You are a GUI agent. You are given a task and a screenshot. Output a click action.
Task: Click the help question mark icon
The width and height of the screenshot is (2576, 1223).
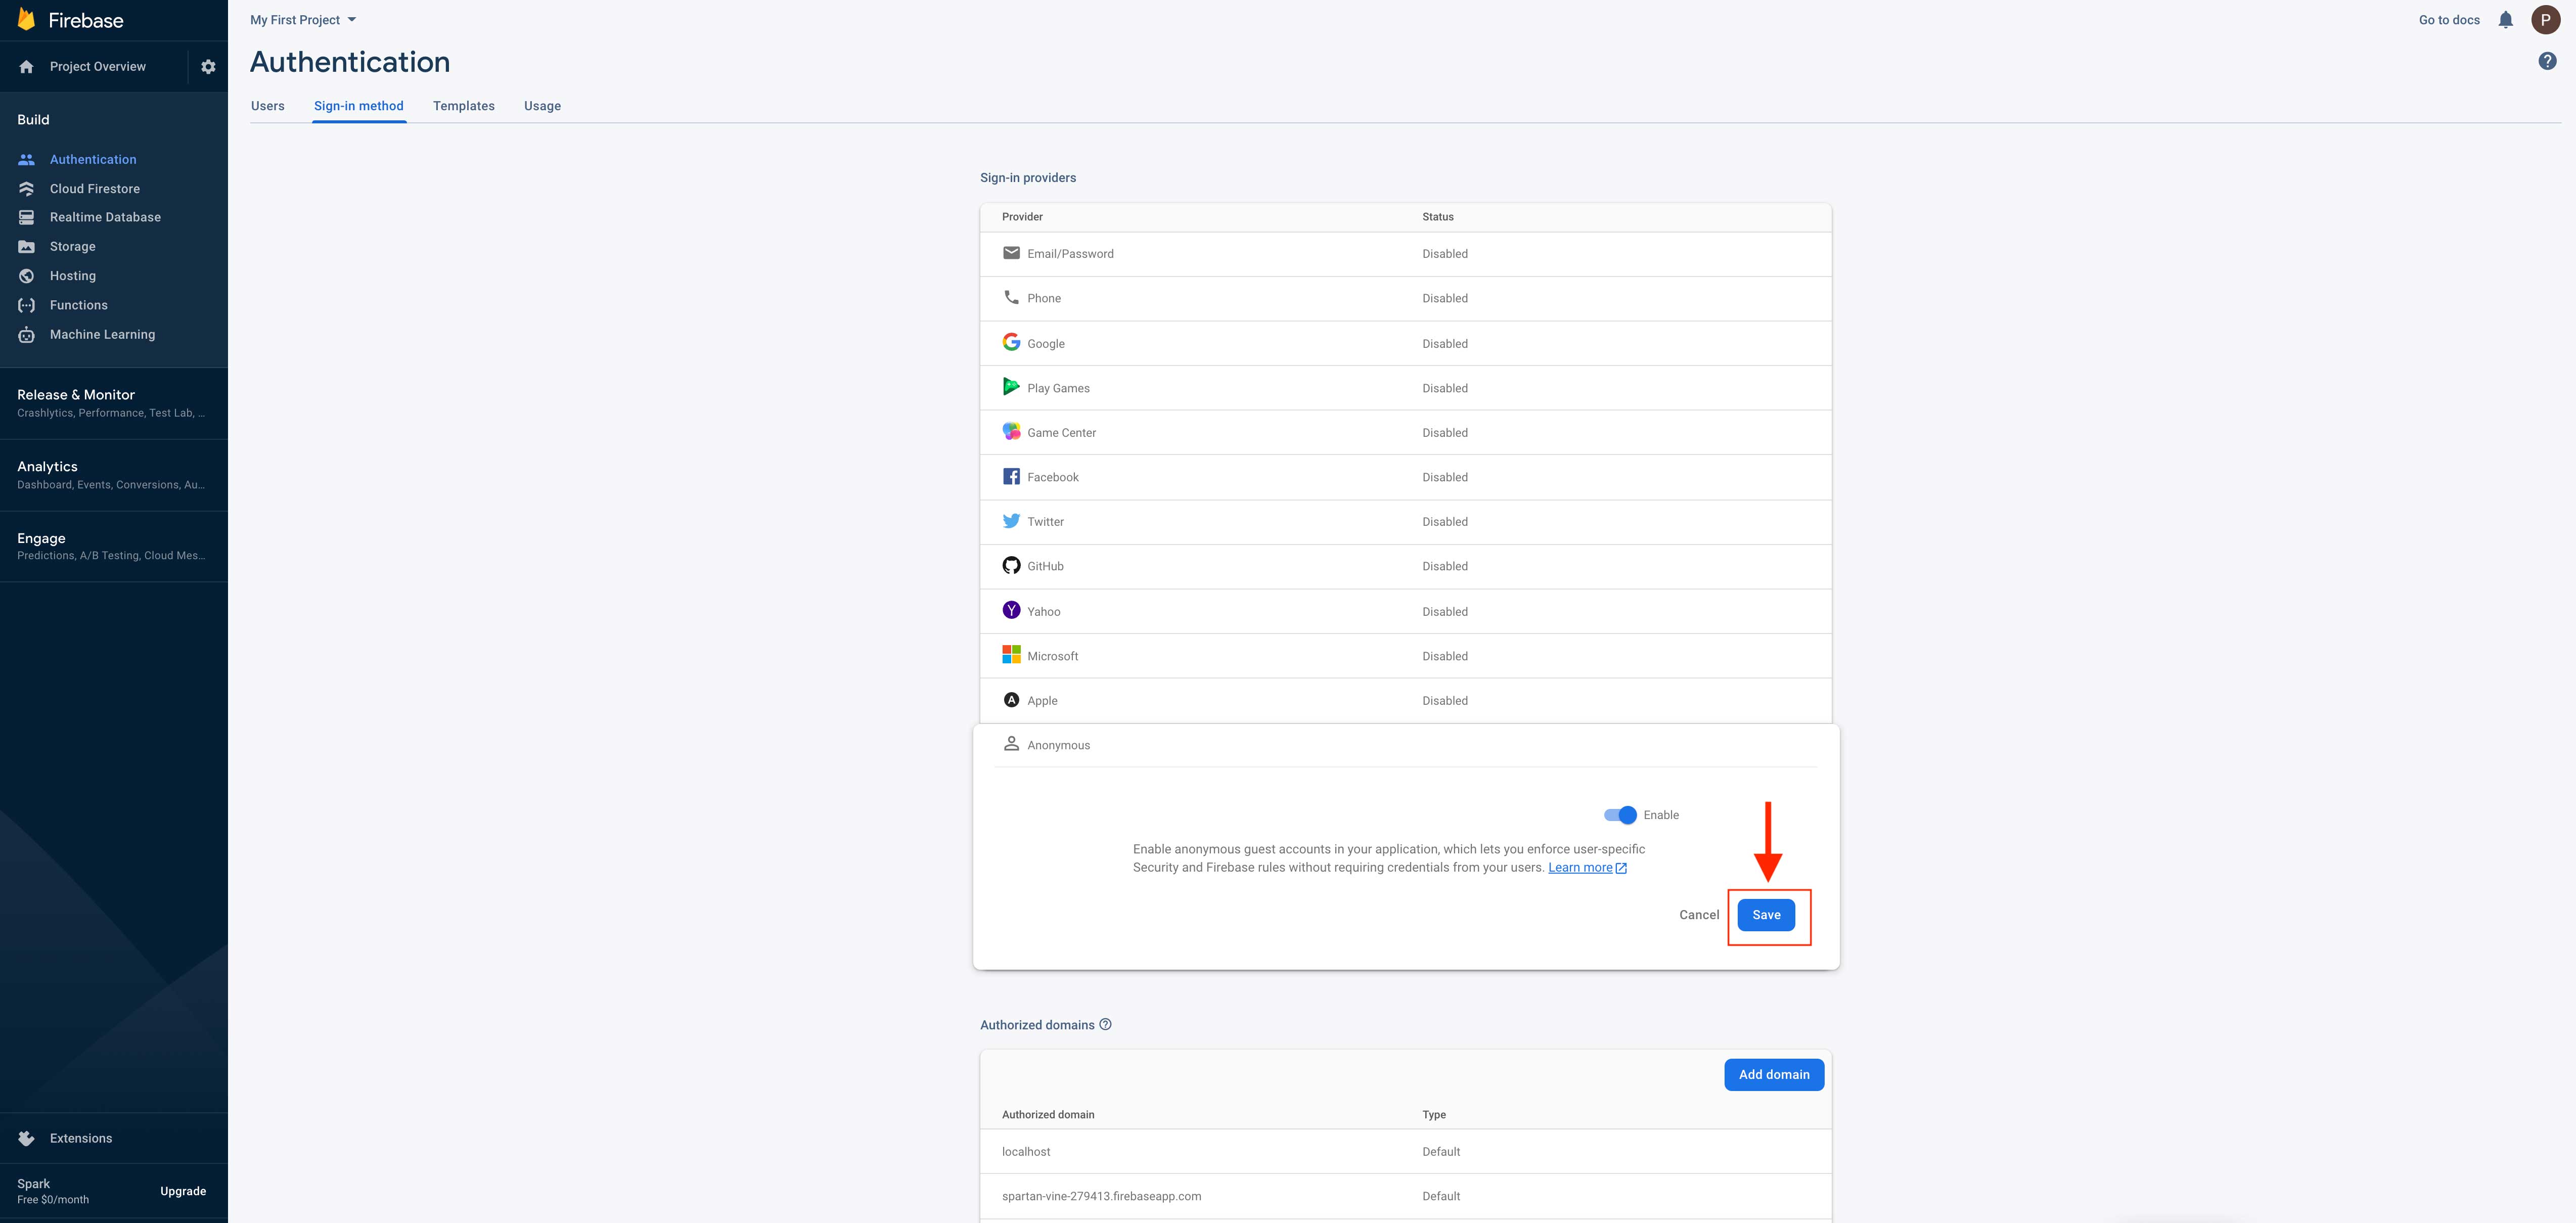click(x=2547, y=61)
